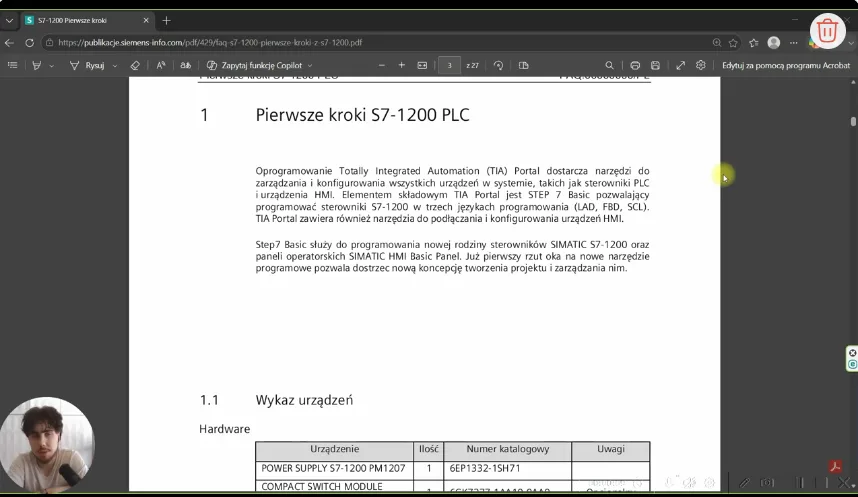Click the camera screenshot icon bottom right
Screen dimensions: 858x497
click(x=767, y=482)
